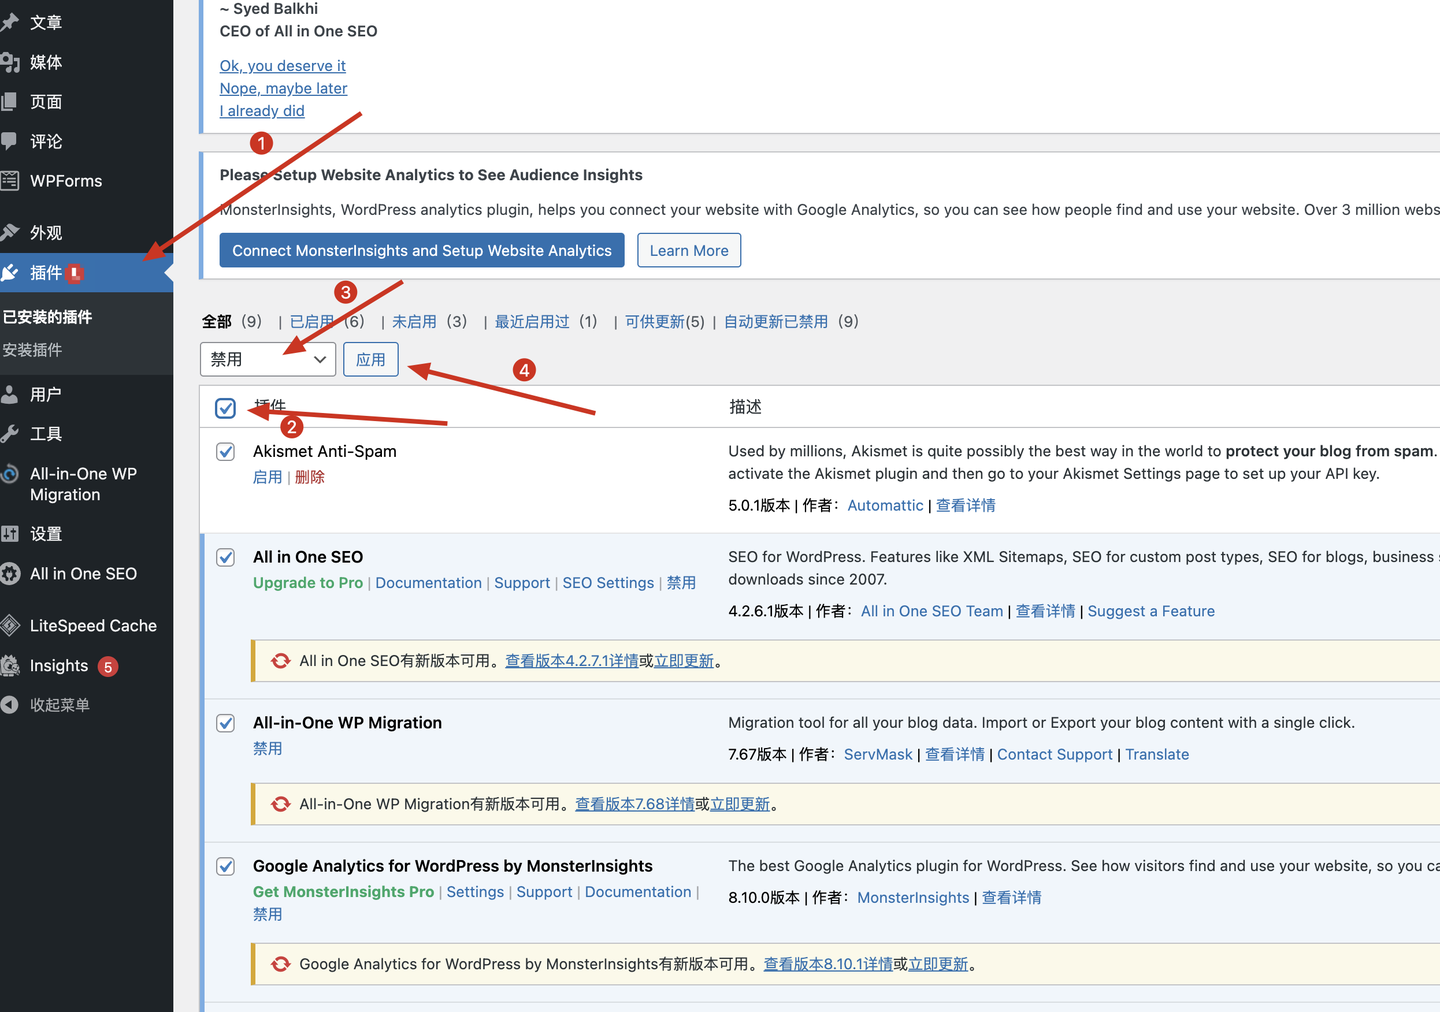Open MonsterInsights Settings link

click(x=475, y=892)
